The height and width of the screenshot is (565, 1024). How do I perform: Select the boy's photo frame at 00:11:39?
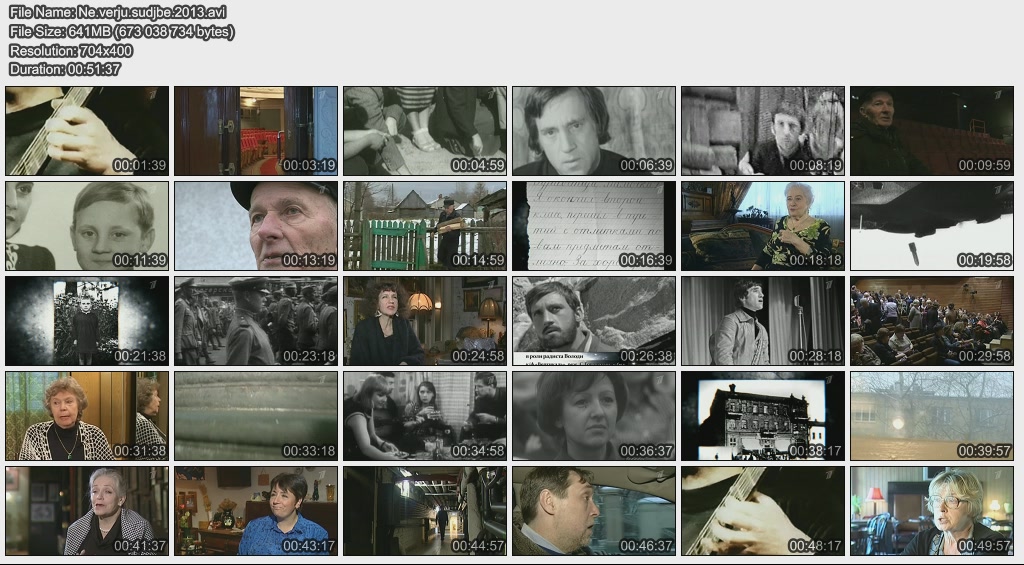(x=87, y=226)
